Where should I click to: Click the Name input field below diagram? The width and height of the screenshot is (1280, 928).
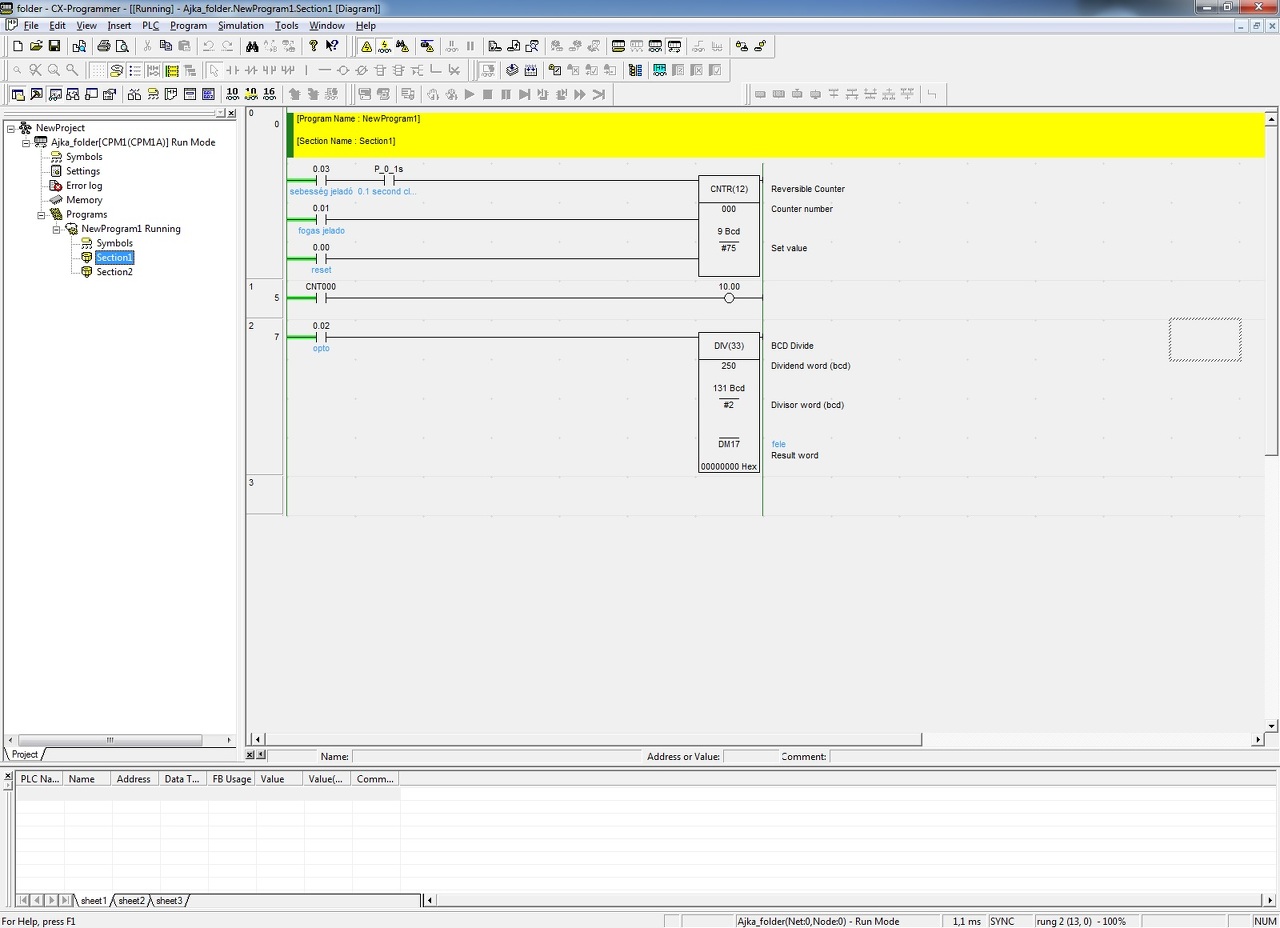[496, 757]
